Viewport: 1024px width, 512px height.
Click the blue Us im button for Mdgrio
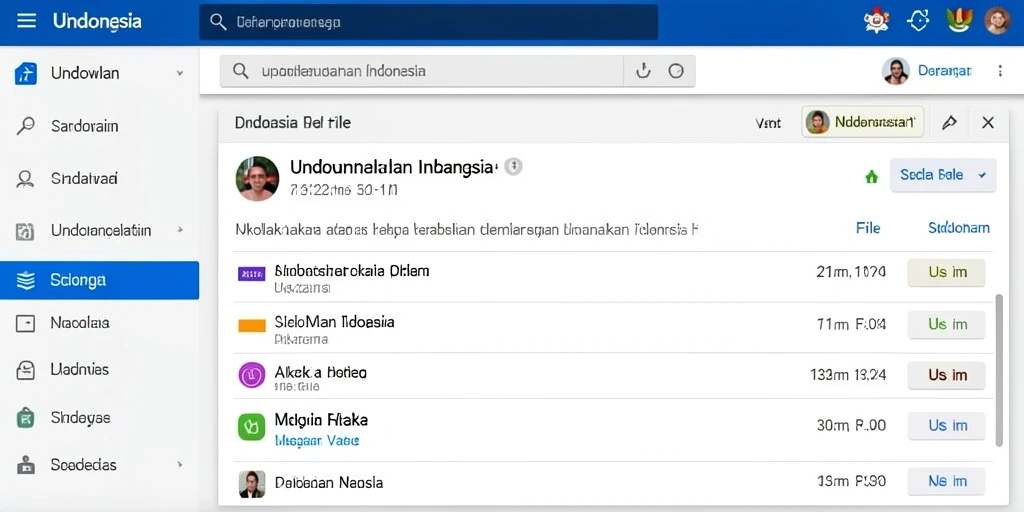pos(946,426)
